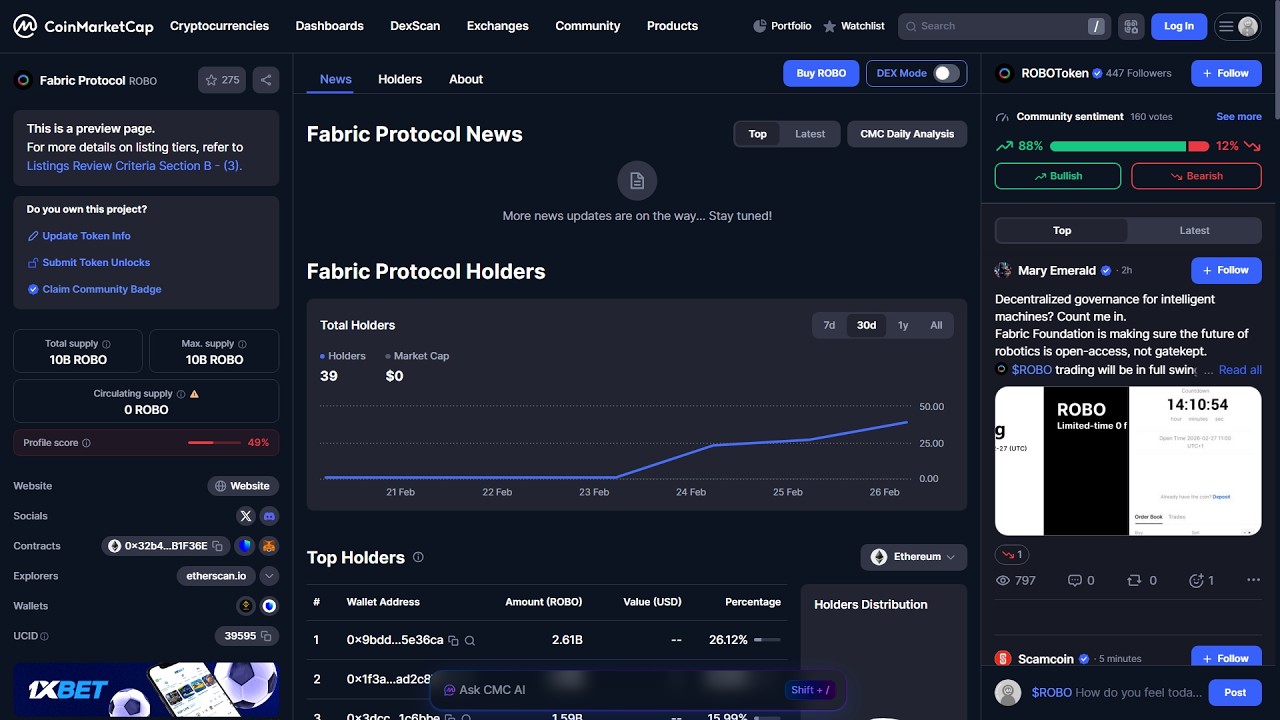Toggle the Holders series legend
Image resolution: width=1280 pixels, height=720 pixels.
pyautogui.click(x=343, y=356)
